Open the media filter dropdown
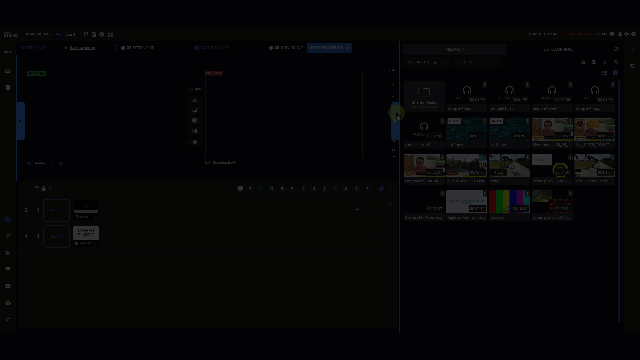640x360 pixels. click(428, 62)
